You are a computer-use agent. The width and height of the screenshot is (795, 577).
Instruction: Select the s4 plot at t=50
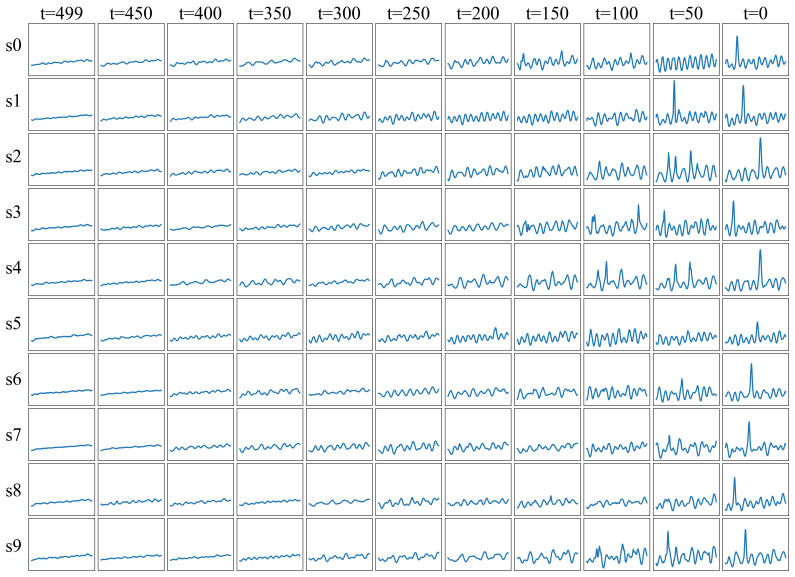686,270
